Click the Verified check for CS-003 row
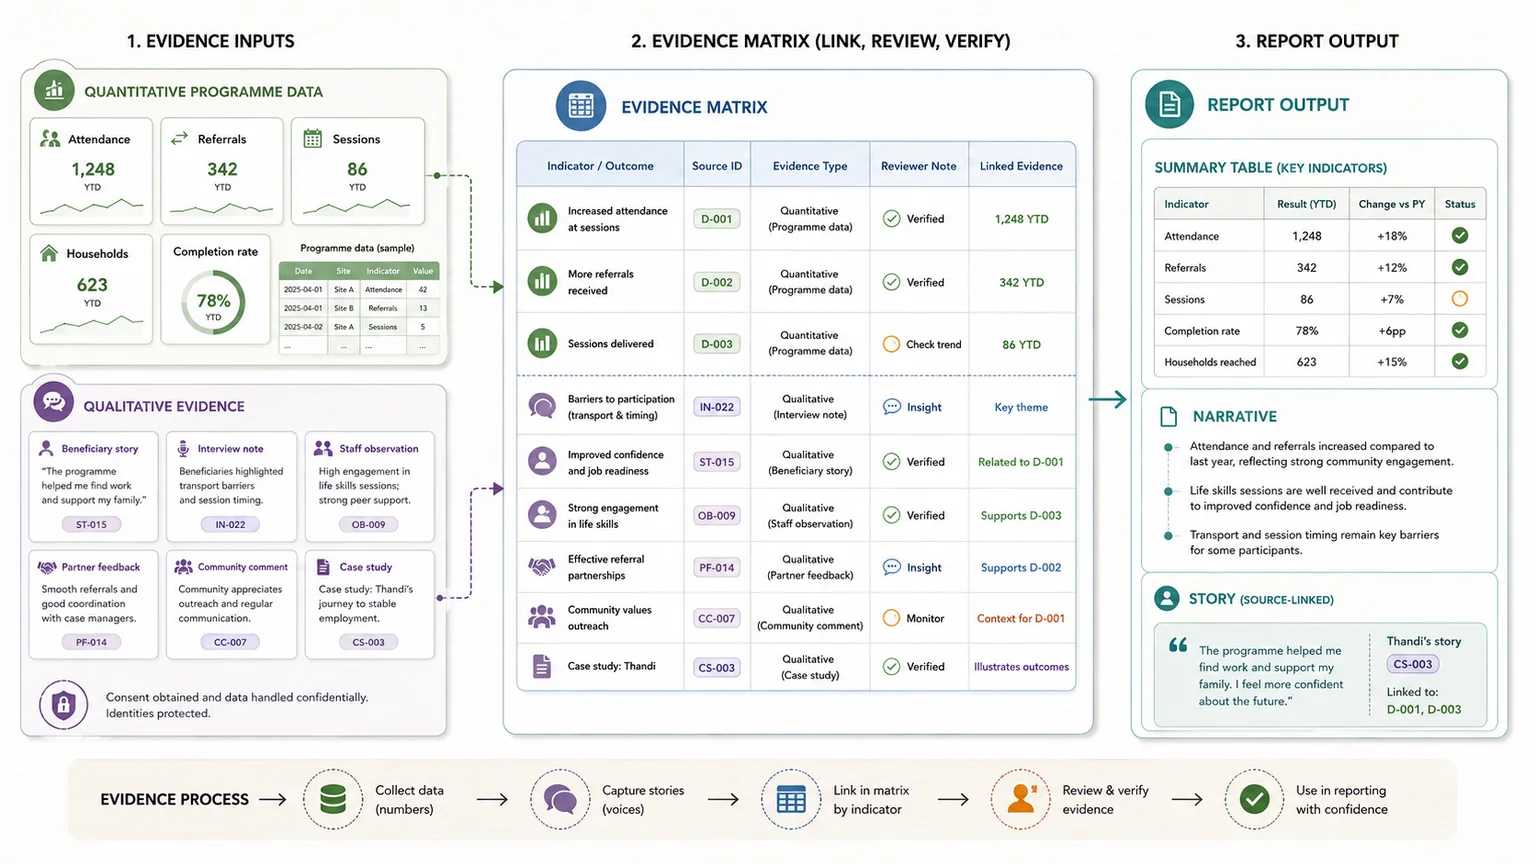The image size is (1536, 864). (x=891, y=666)
